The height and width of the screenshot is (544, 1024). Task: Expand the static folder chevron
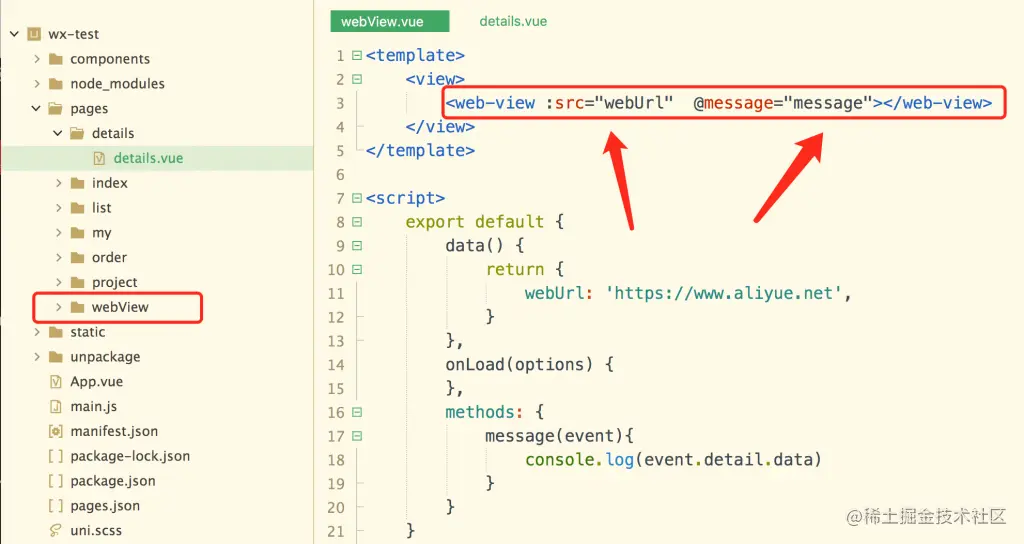point(37,332)
